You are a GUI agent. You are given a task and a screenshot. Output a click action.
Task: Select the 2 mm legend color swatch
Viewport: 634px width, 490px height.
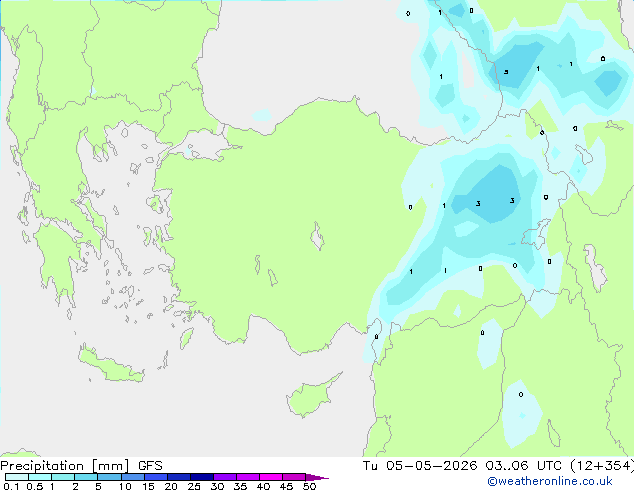pos(86,477)
